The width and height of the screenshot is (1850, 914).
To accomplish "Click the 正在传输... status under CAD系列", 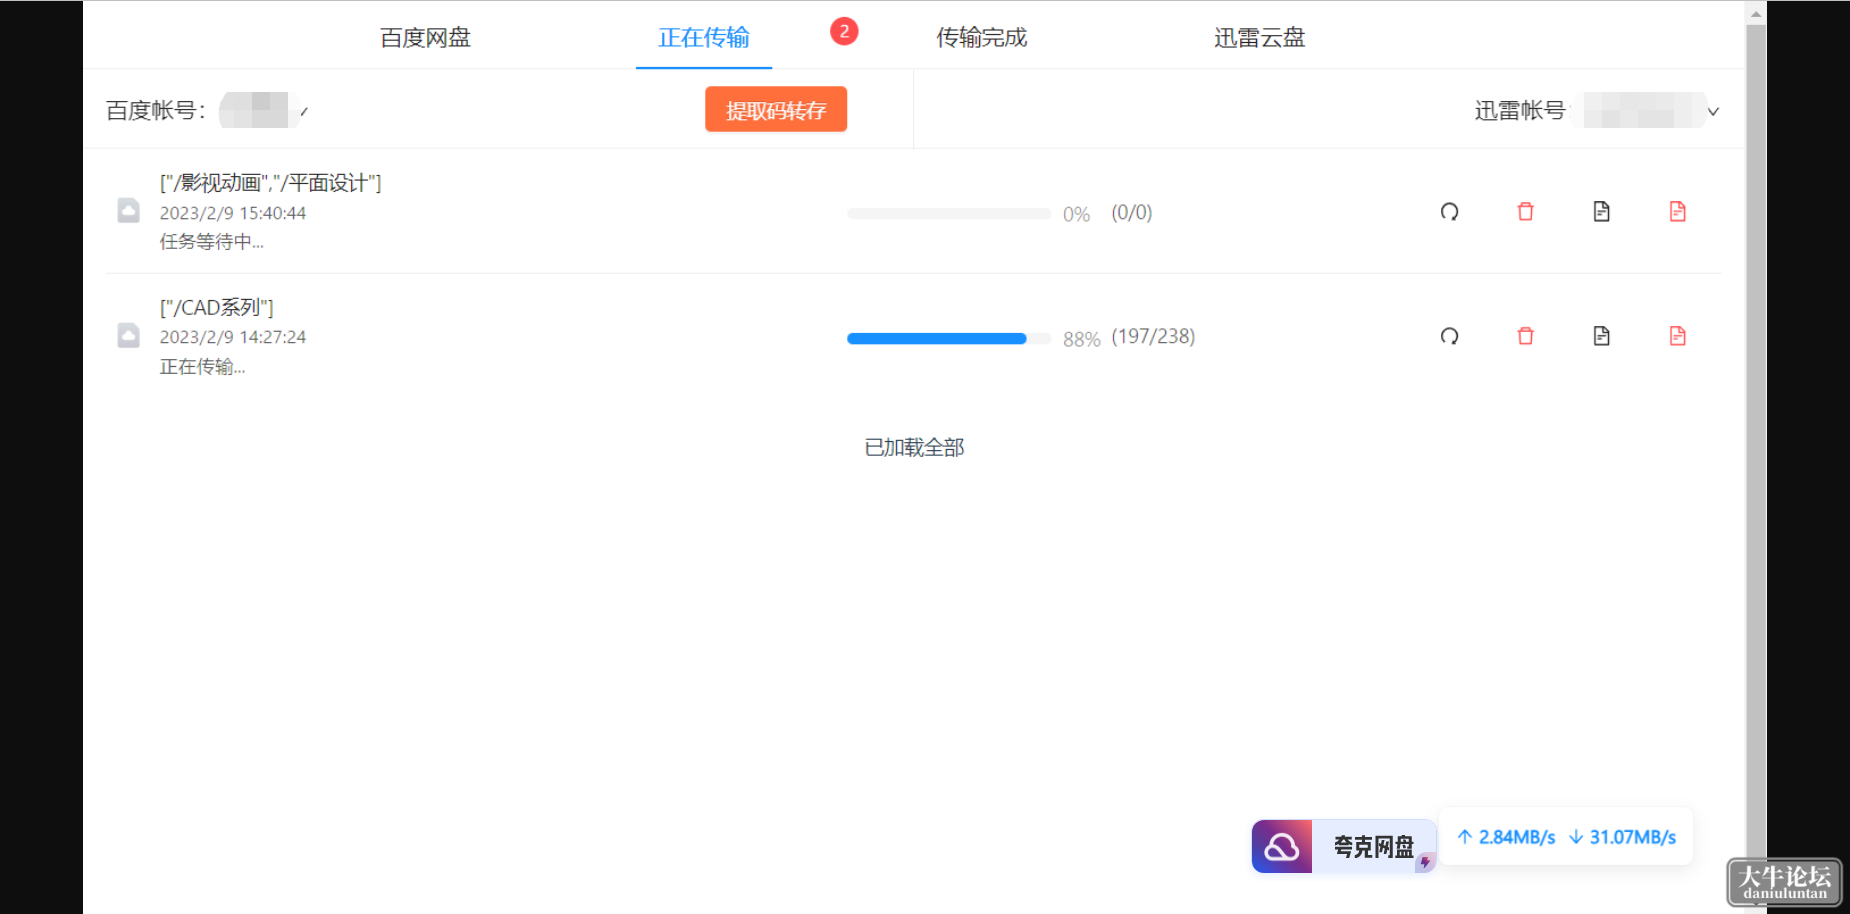I will [x=202, y=367].
